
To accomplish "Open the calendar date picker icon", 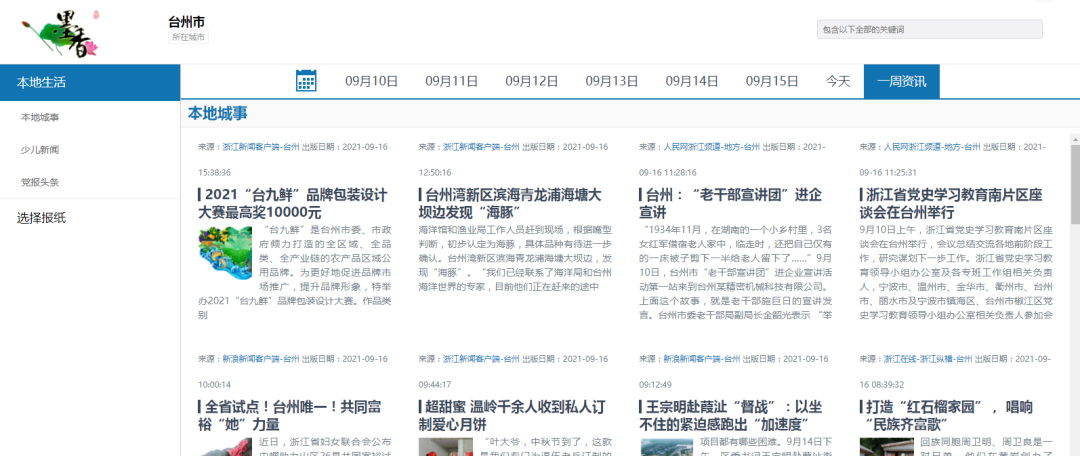I will pos(306,81).
